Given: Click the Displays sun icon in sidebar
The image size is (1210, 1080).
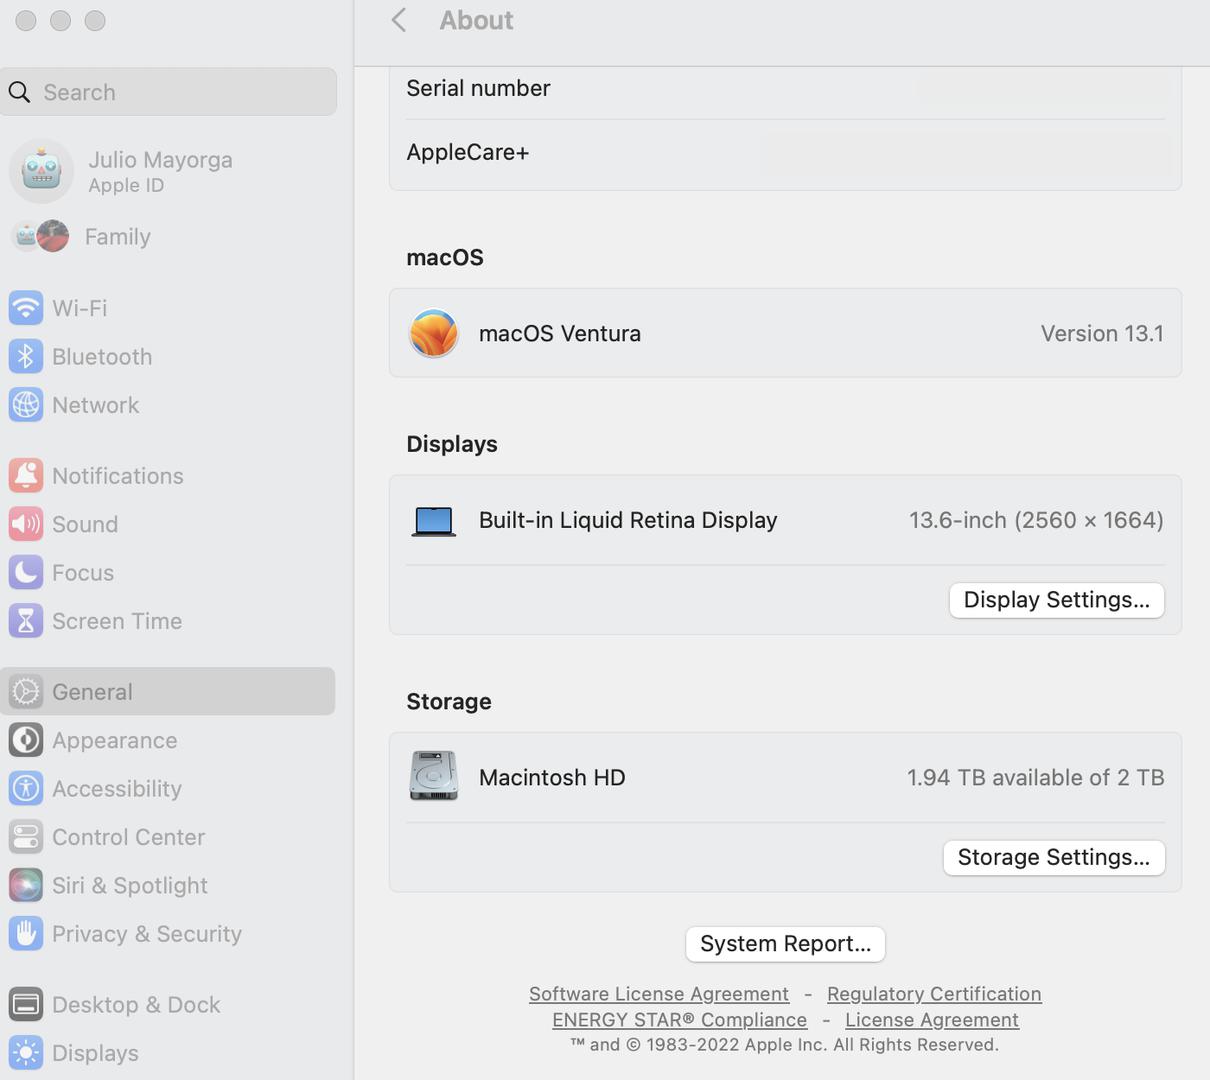Looking at the screenshot, I should coord(26,1053).
